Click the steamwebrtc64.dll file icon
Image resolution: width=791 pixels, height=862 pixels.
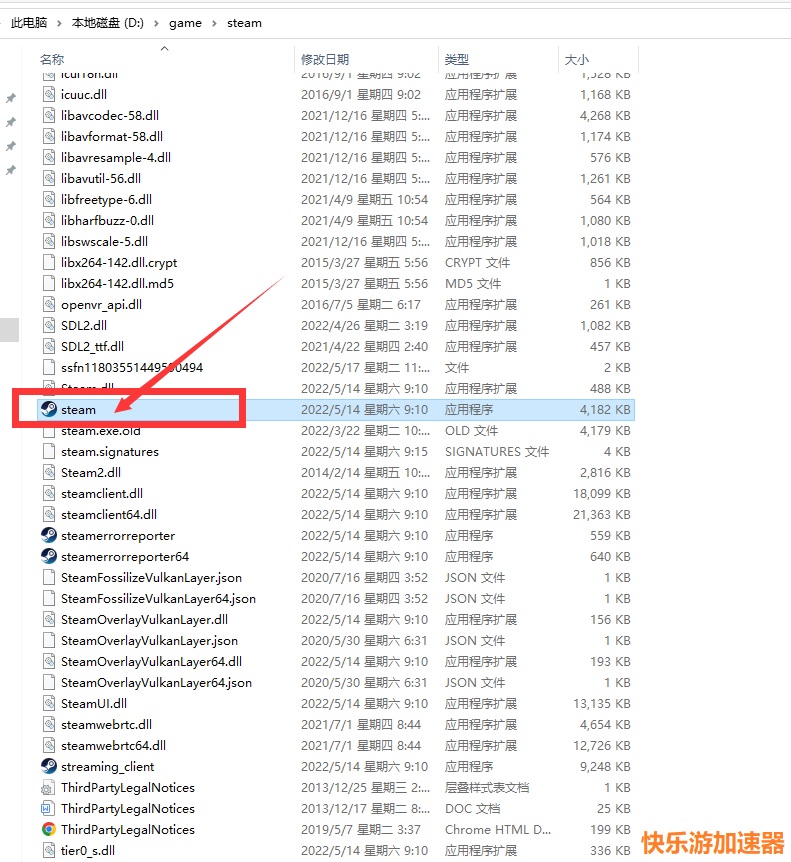[x=49, y=745]
